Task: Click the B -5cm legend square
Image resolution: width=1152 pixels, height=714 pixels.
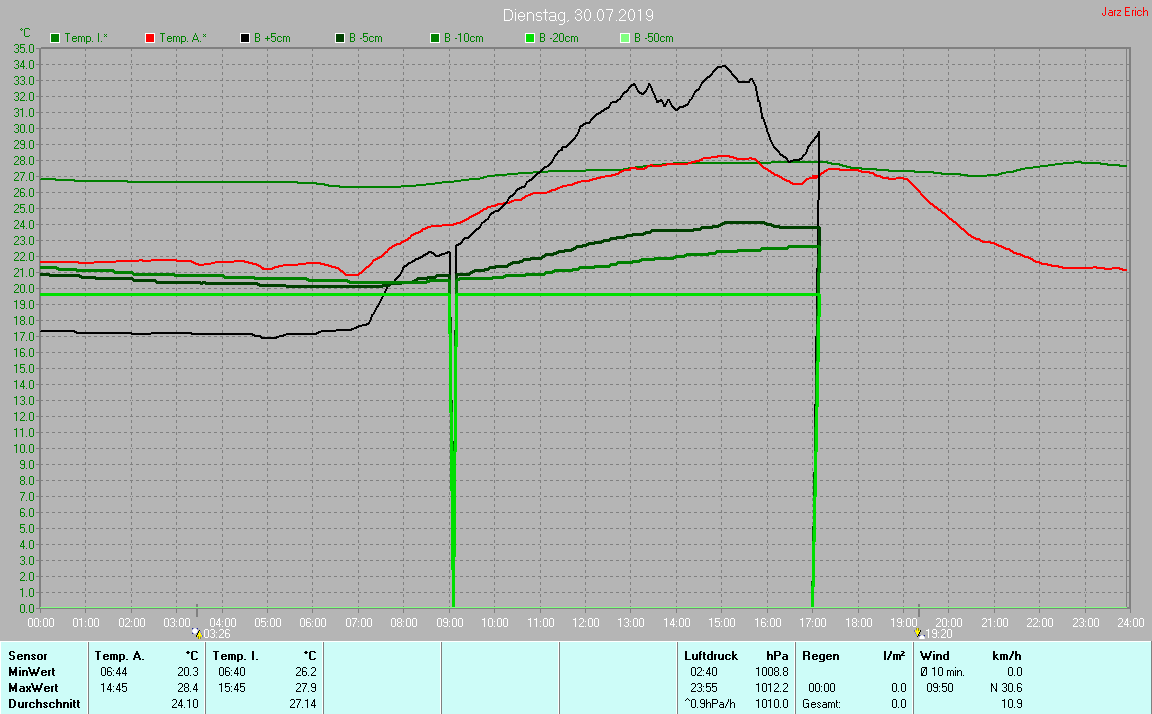Action: (x=340, y=38)
